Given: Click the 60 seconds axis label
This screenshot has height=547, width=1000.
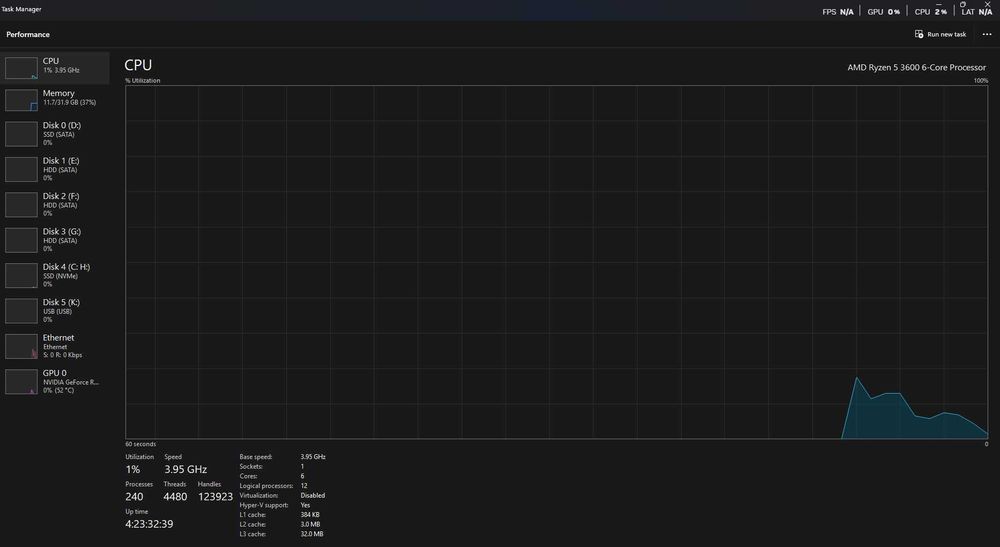Looking at the screenshot, I should click(140, 444).
